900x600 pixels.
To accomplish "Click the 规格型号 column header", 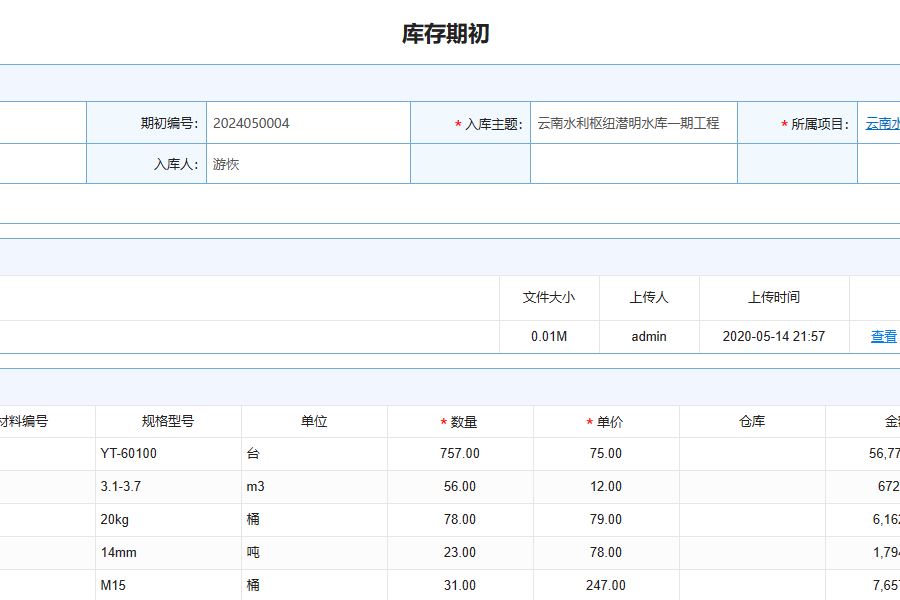I will pos(168,422).
